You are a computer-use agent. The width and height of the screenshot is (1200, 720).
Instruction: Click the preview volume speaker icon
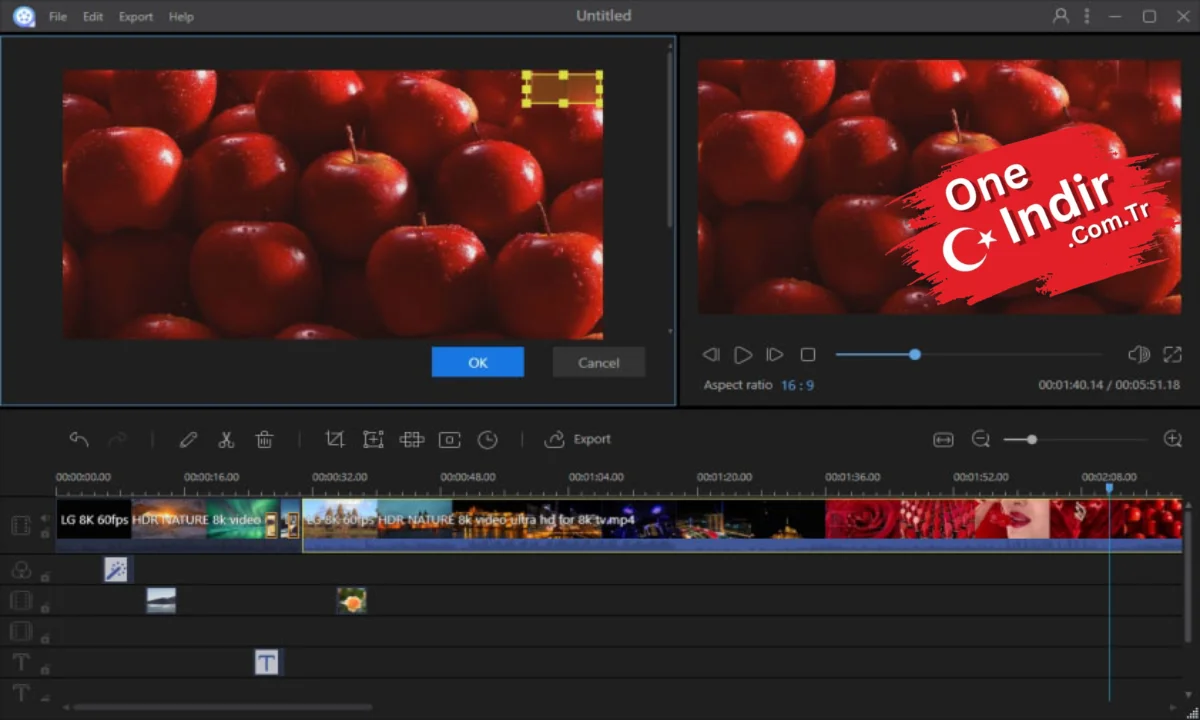(x=1139, y=355)
